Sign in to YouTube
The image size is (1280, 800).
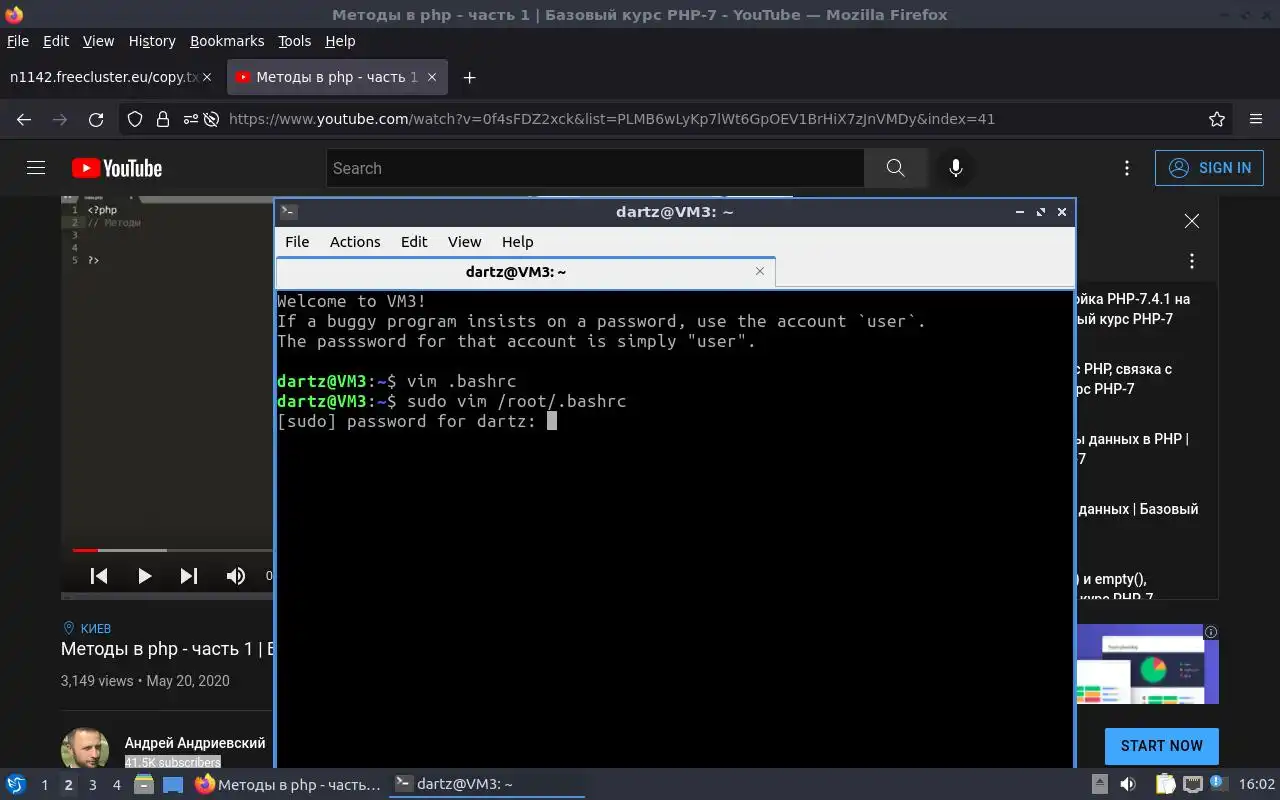[x=1209, y=168]
